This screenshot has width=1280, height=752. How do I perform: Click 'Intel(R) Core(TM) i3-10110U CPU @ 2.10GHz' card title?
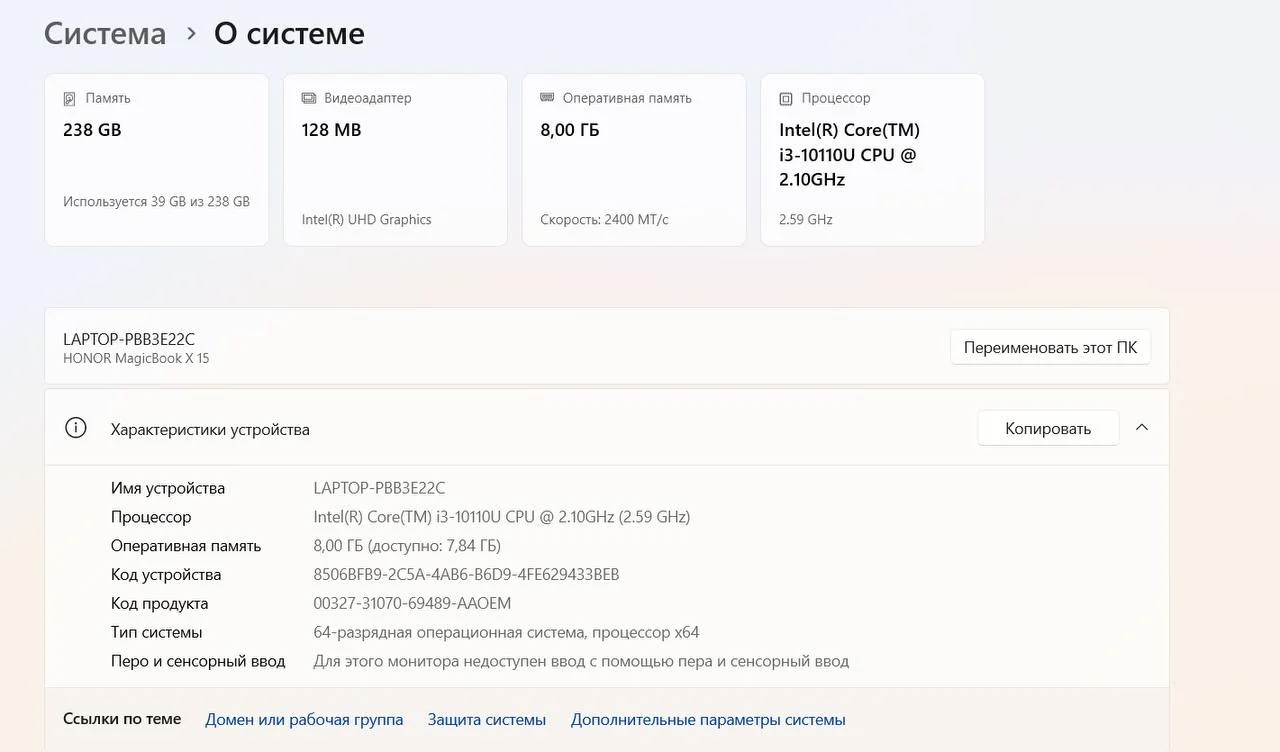coord(849,155)
